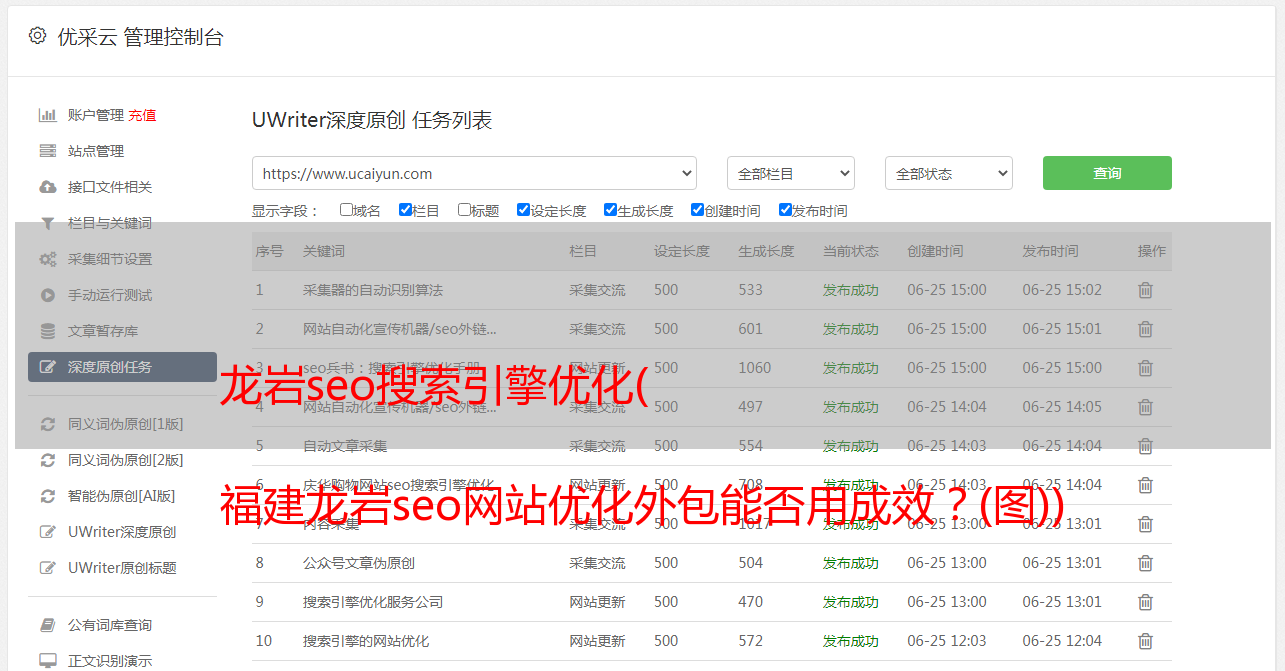Click the 栏目与关键词 filter icon
Image resolution: width=1285 pixels, height=671 pixels.
[47, 223]
